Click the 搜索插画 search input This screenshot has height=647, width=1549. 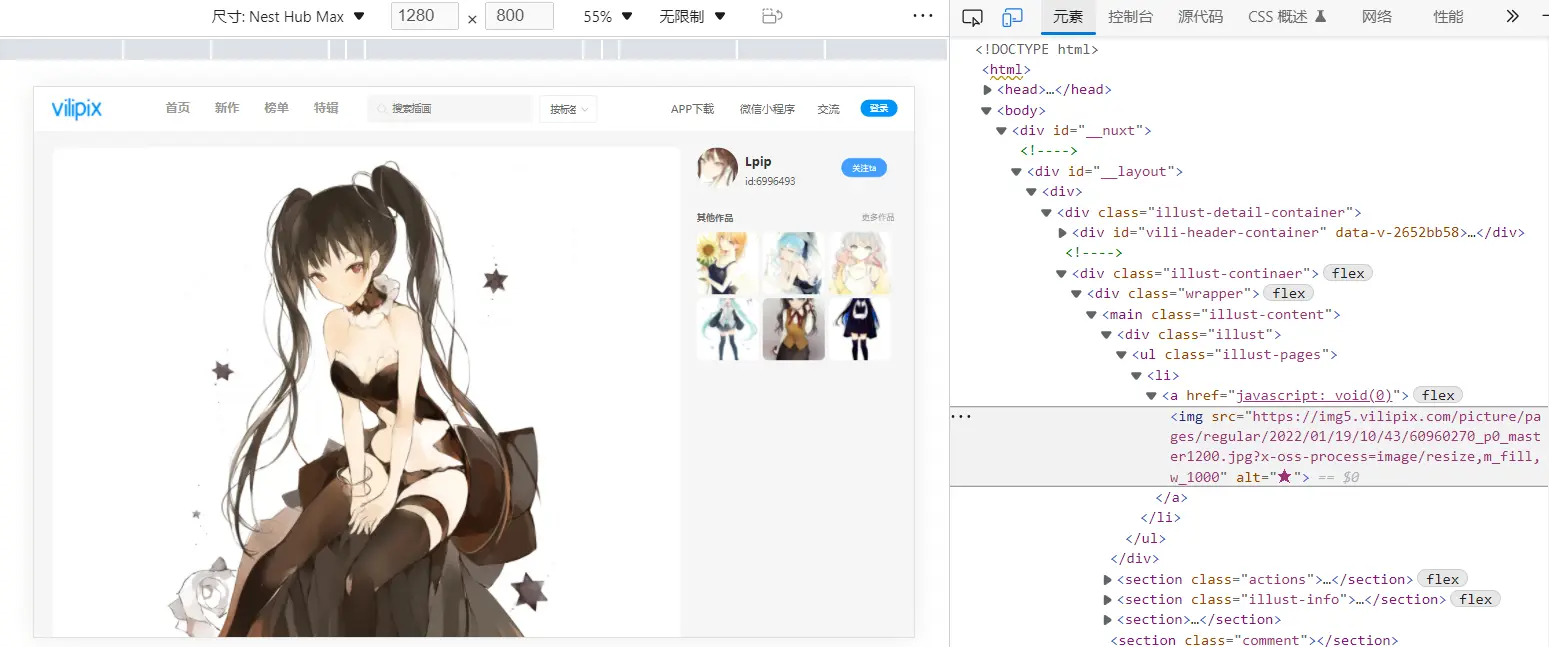[x=450, y=109]
